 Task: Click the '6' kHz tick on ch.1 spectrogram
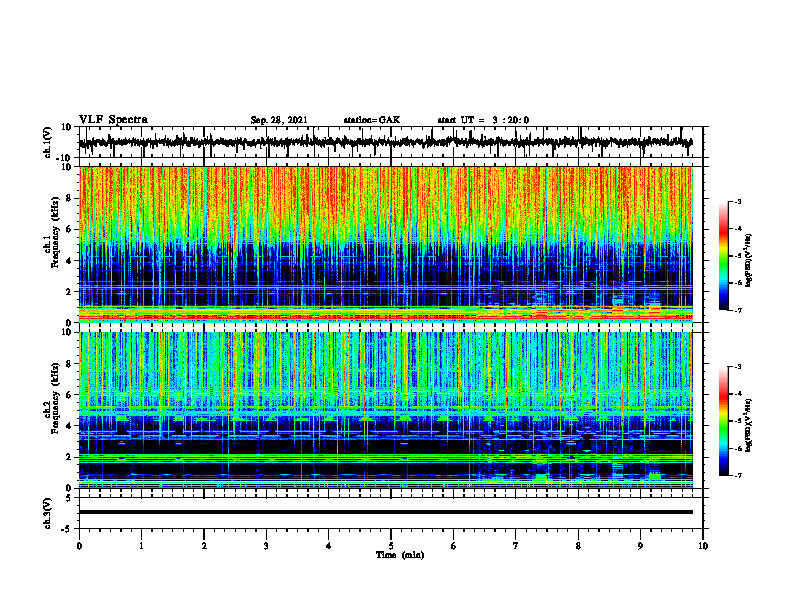tap(70, 229)
